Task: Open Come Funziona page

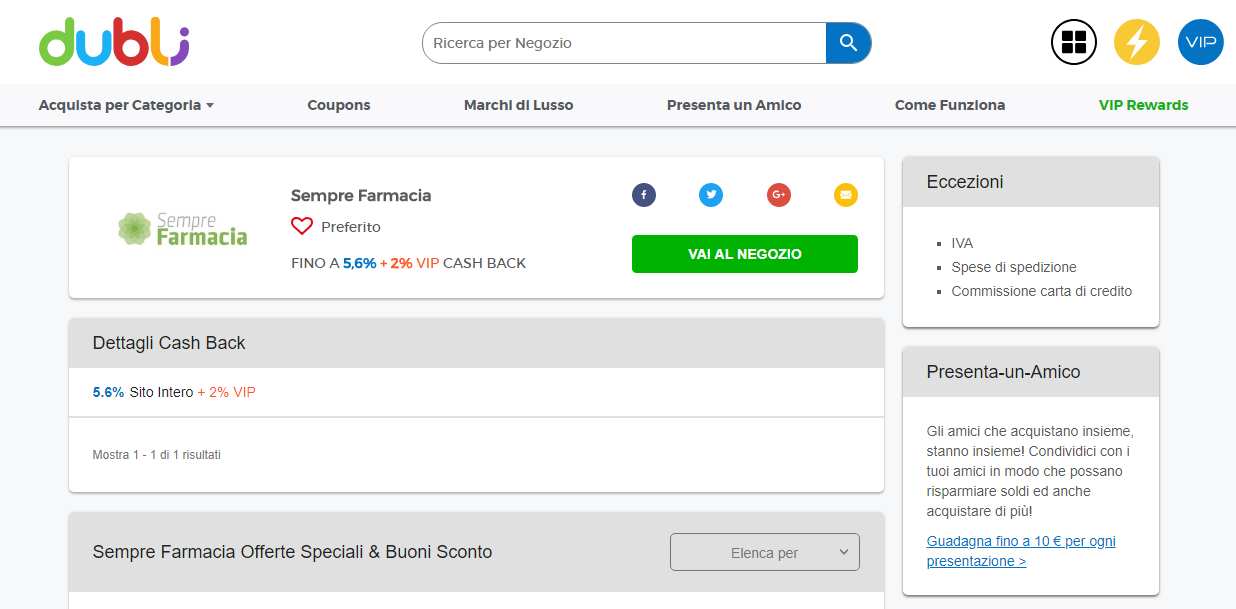Action: pyautogui.click(x=950, y=105)
